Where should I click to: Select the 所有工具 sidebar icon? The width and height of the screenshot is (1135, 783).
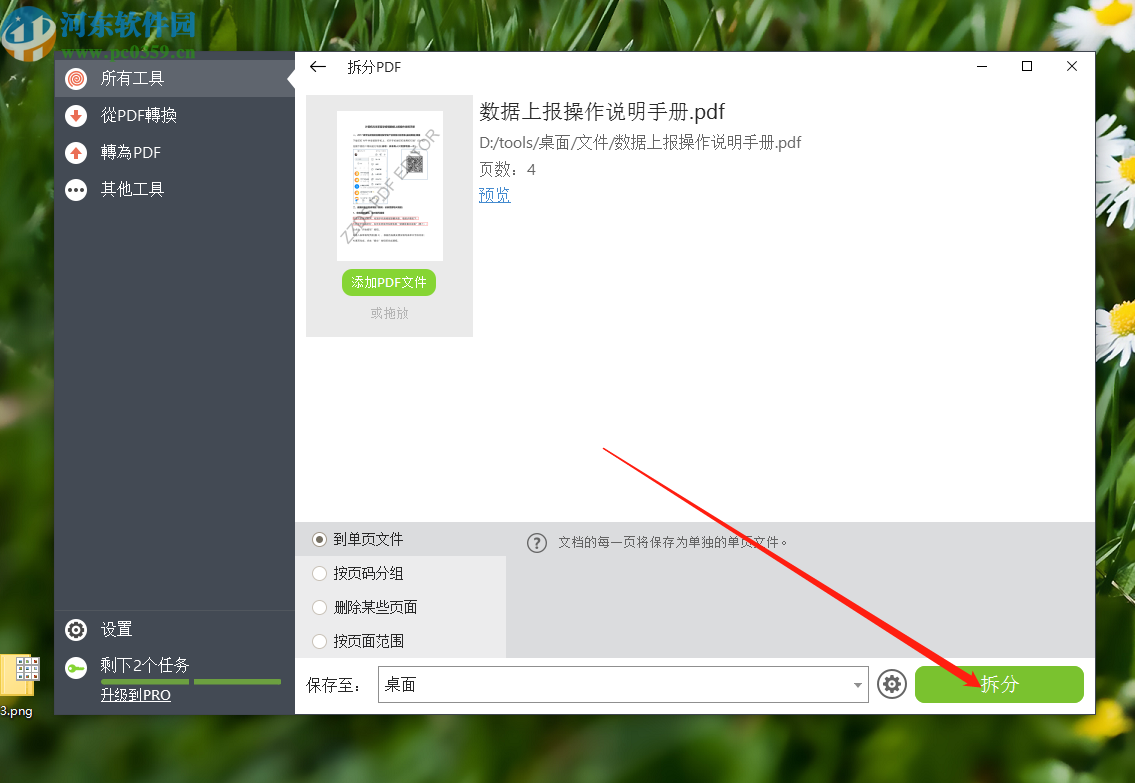(76, 78)
